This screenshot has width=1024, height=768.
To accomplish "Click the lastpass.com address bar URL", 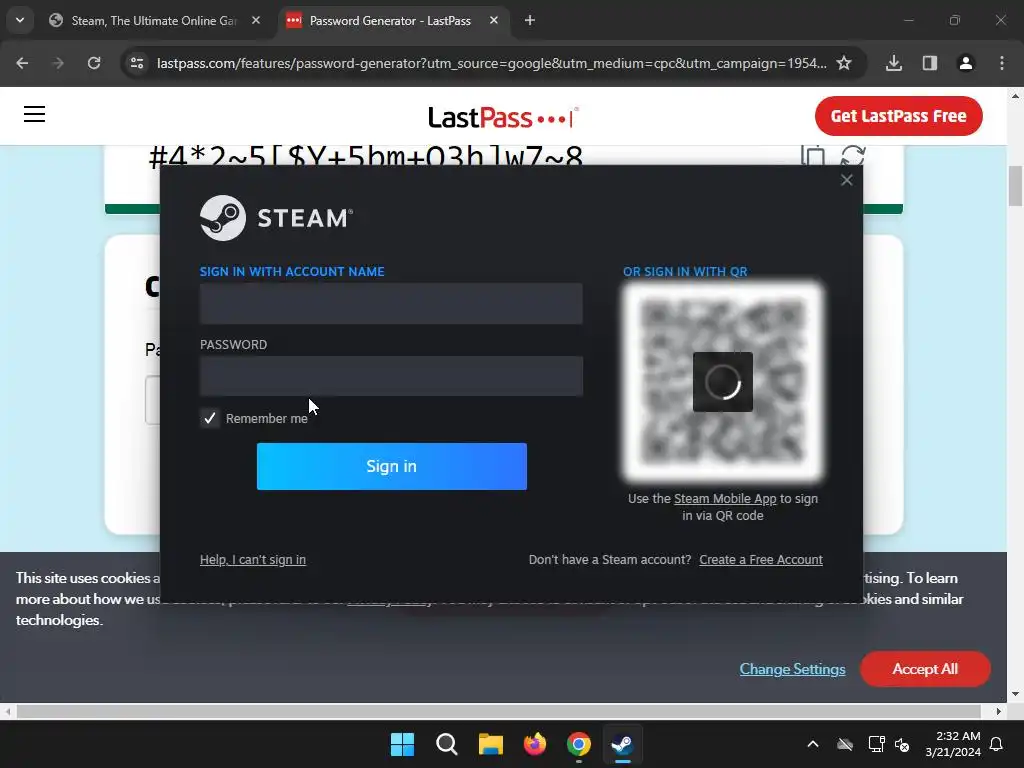I will (491, 63).
